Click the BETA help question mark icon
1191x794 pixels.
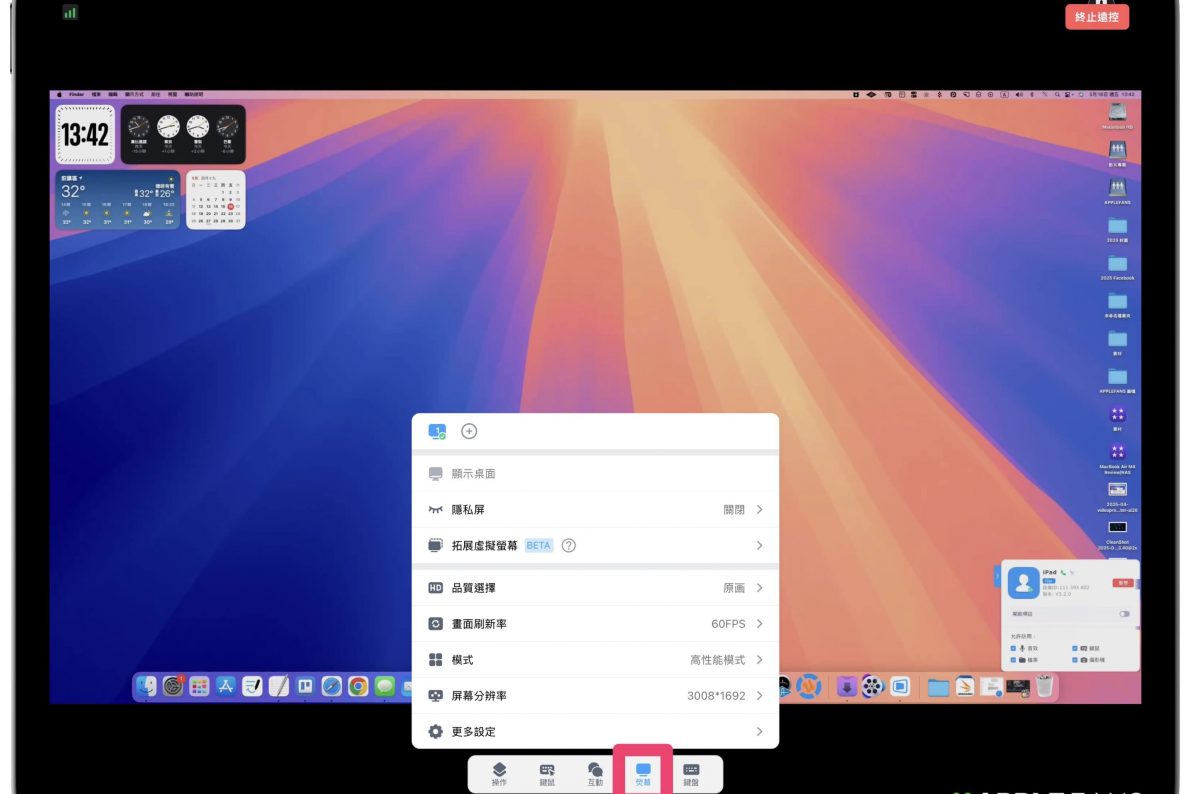coord(569,546)
